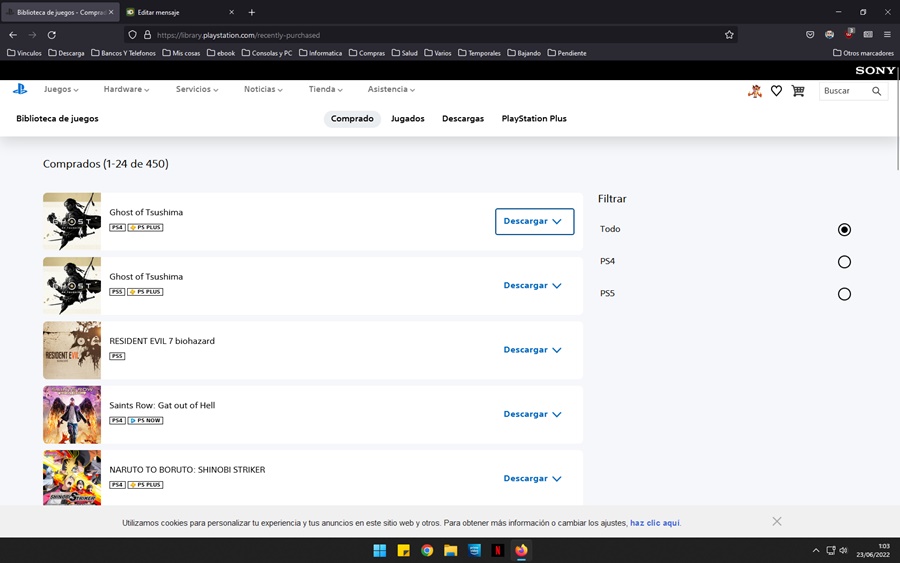Bookmark this page with star icon
This screenshot has width=900, height=563.
pos(729,35)
